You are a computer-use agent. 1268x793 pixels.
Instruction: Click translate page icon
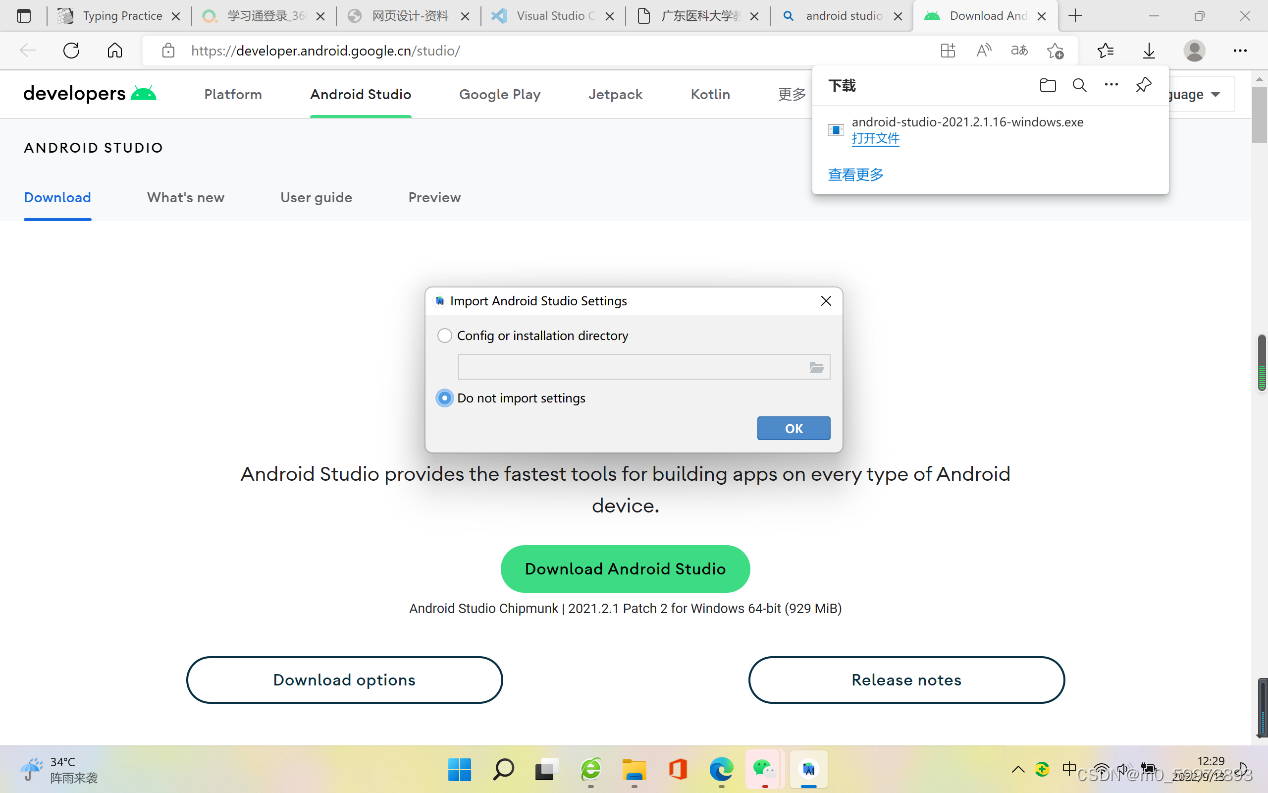pyautogui.click(x=1019, y=51)
